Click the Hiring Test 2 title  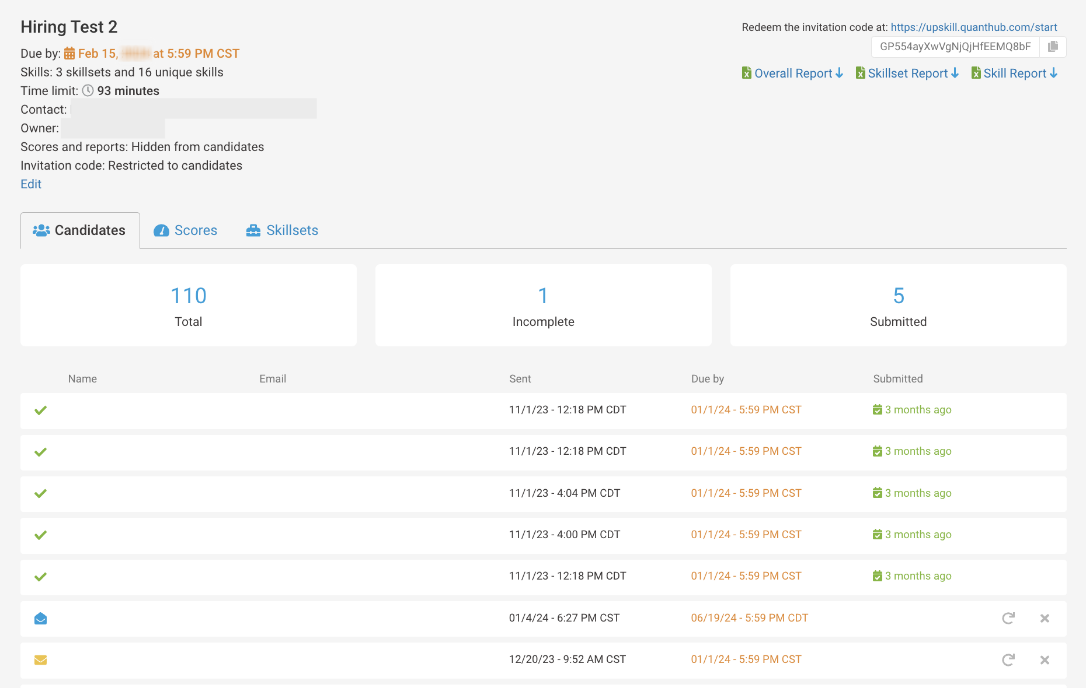point(69,27)
